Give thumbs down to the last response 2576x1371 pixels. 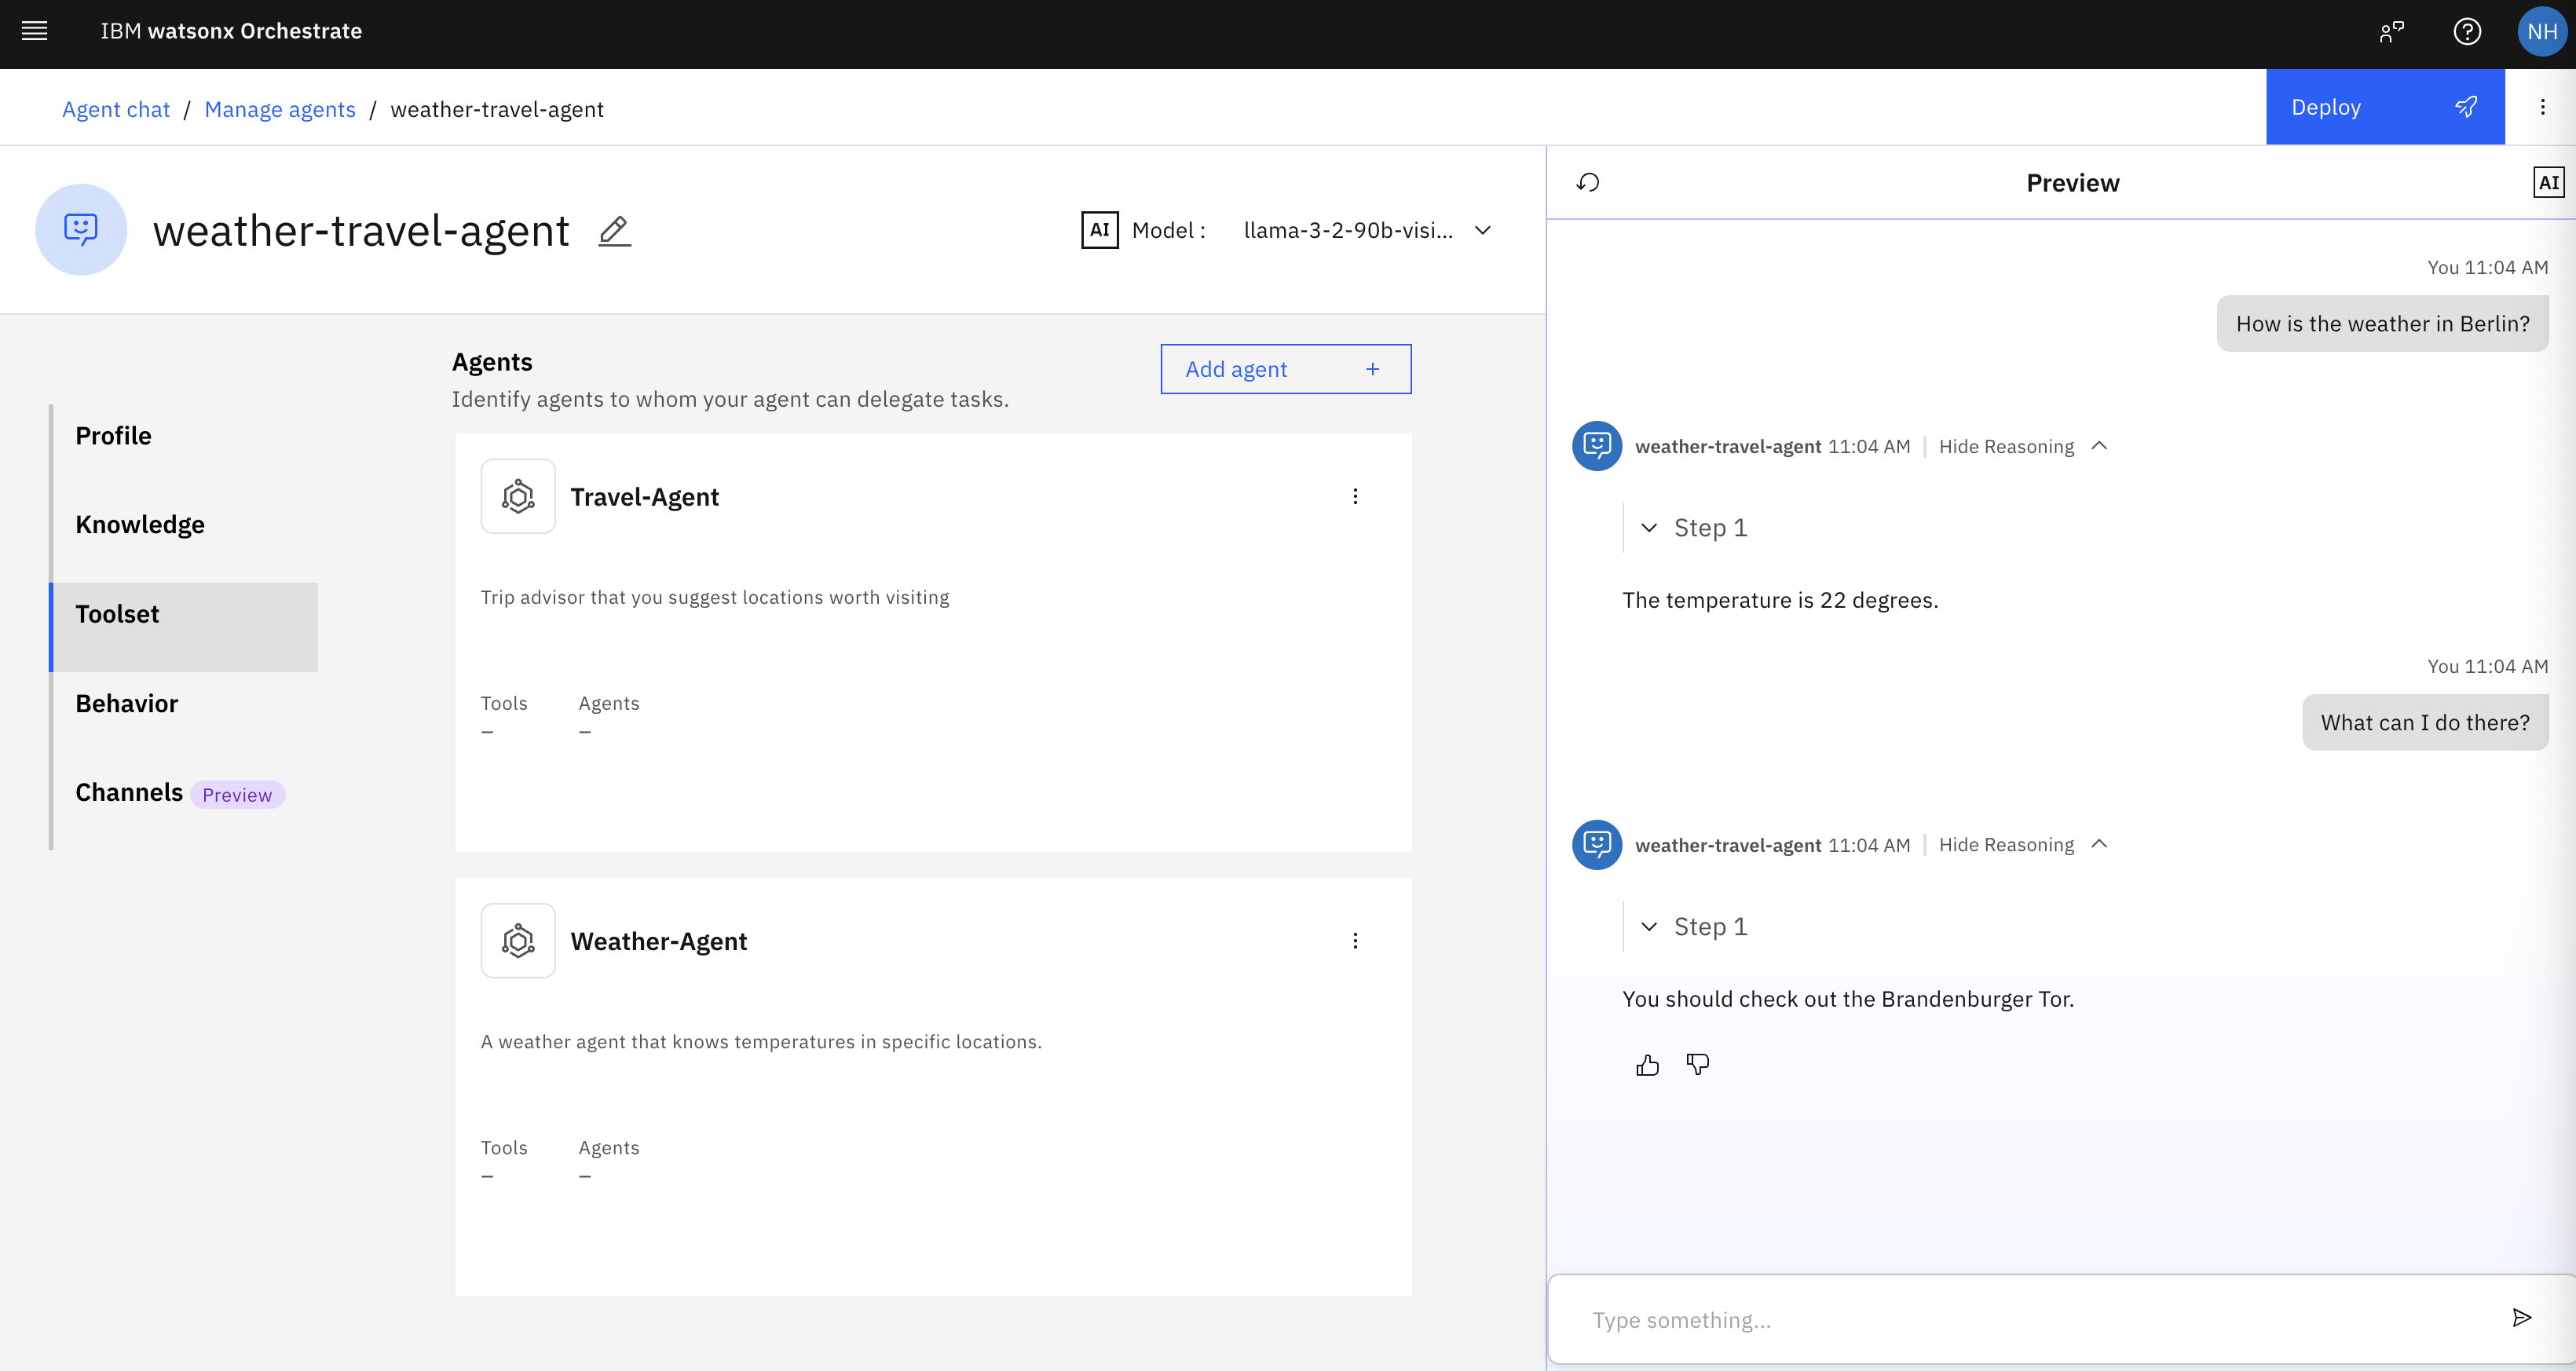point(1697,1065)
